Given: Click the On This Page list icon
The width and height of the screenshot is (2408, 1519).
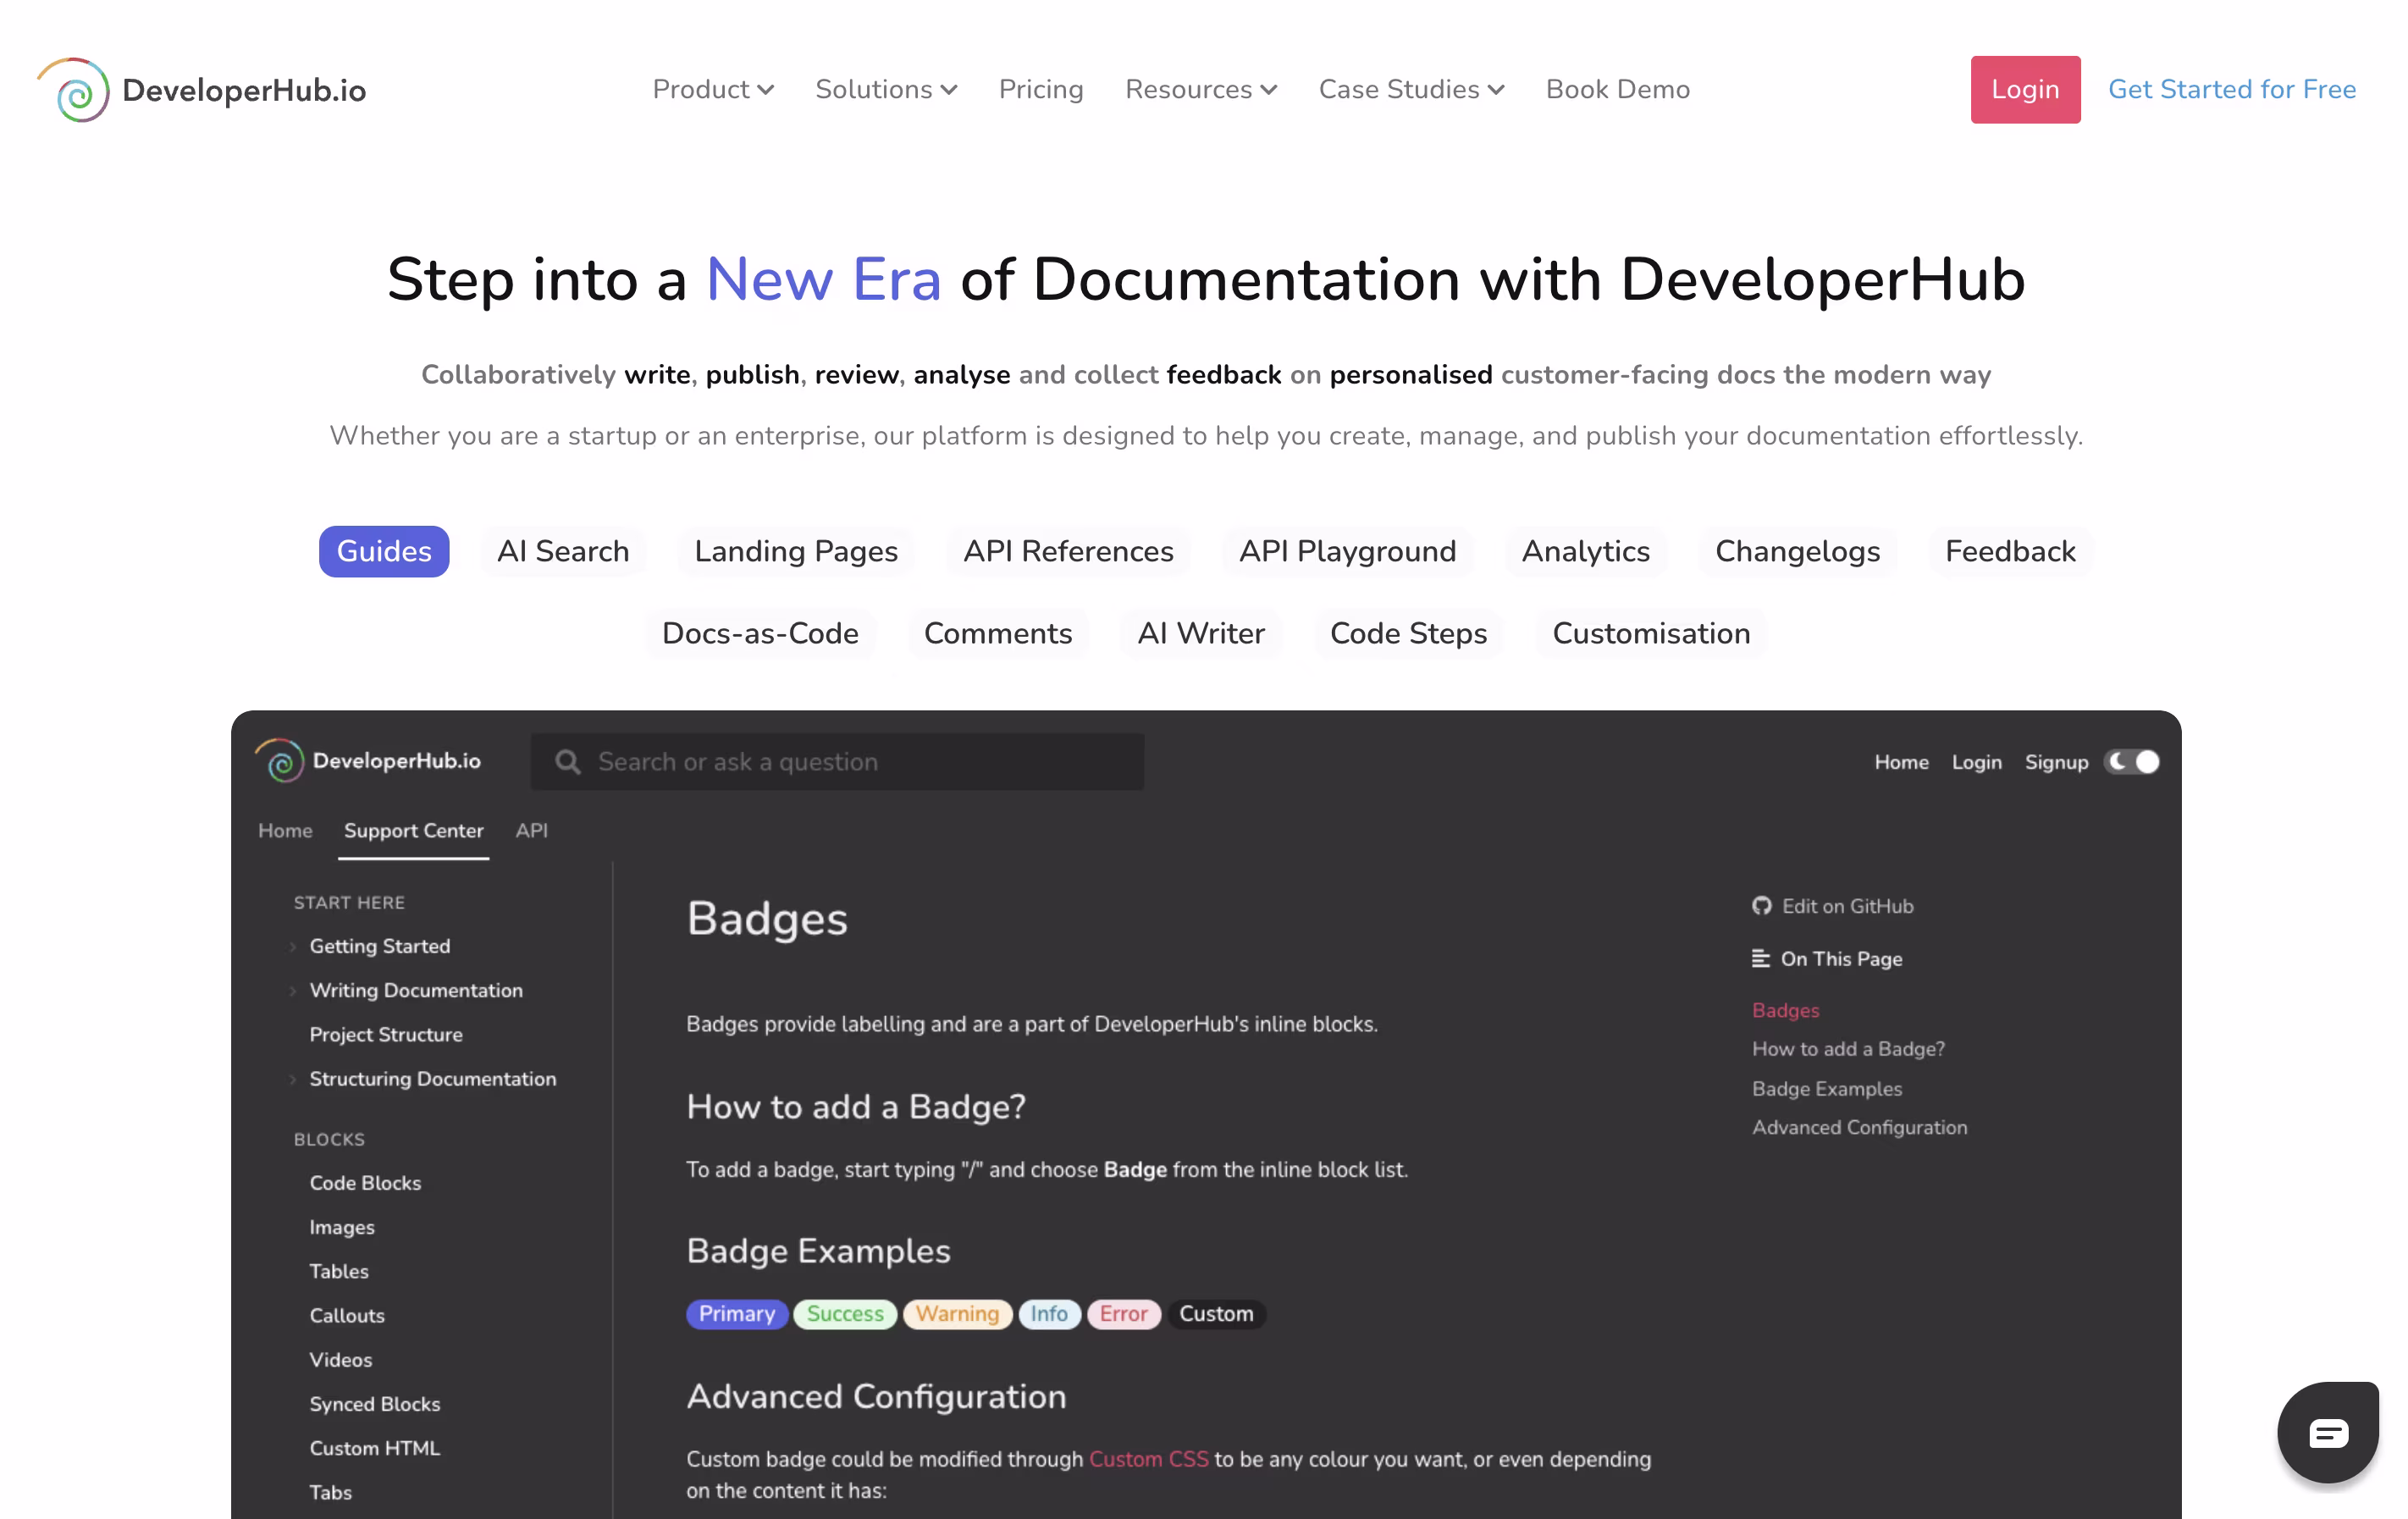Looking at the screenshot, I should click(x=1761, y=959).
